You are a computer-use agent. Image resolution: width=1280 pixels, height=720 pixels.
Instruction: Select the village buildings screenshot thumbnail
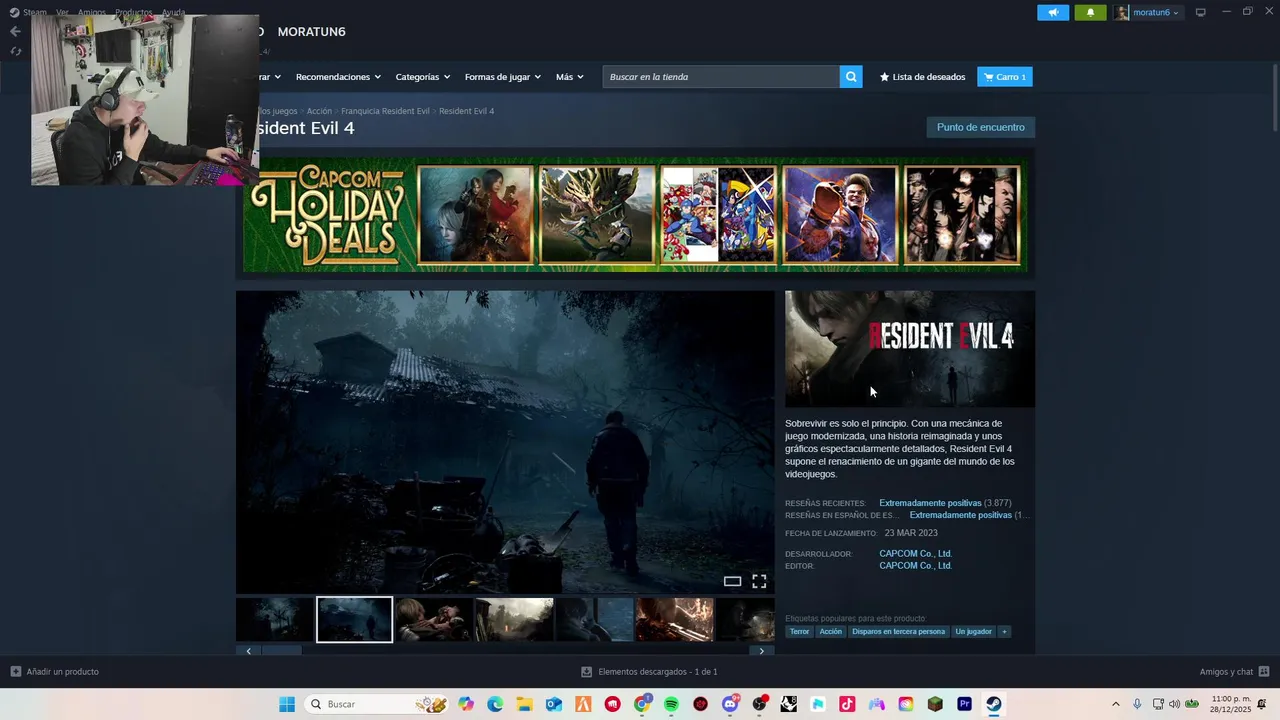[514, 620]
